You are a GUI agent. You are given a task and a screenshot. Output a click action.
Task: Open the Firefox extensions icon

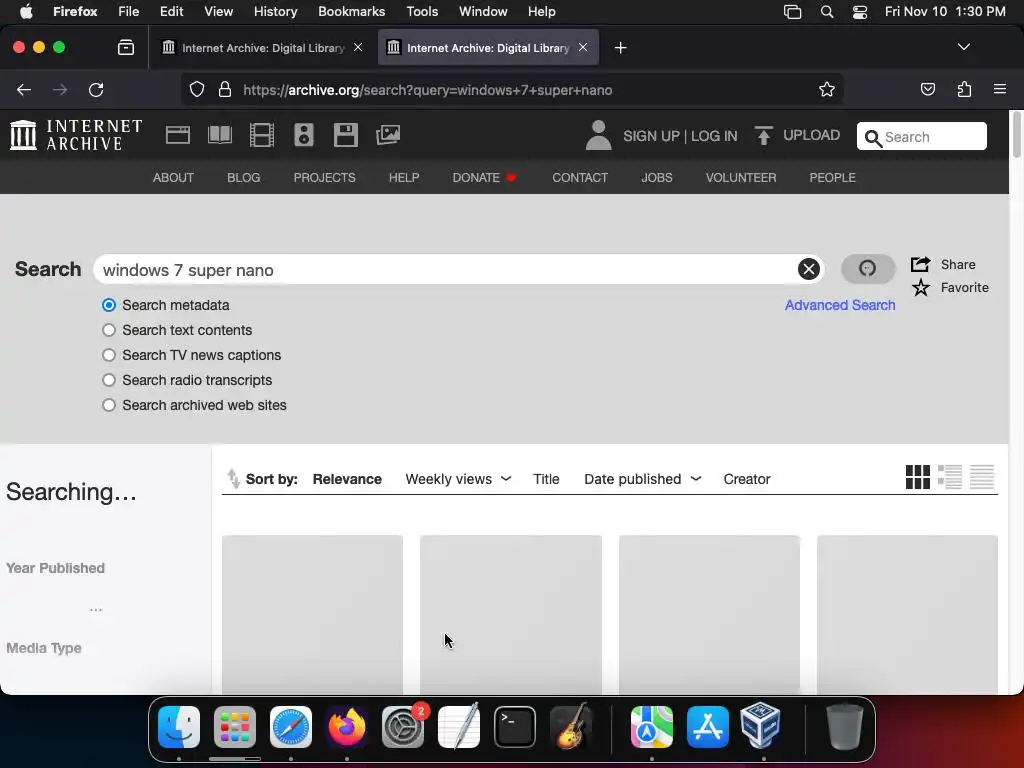pos(964,89)
